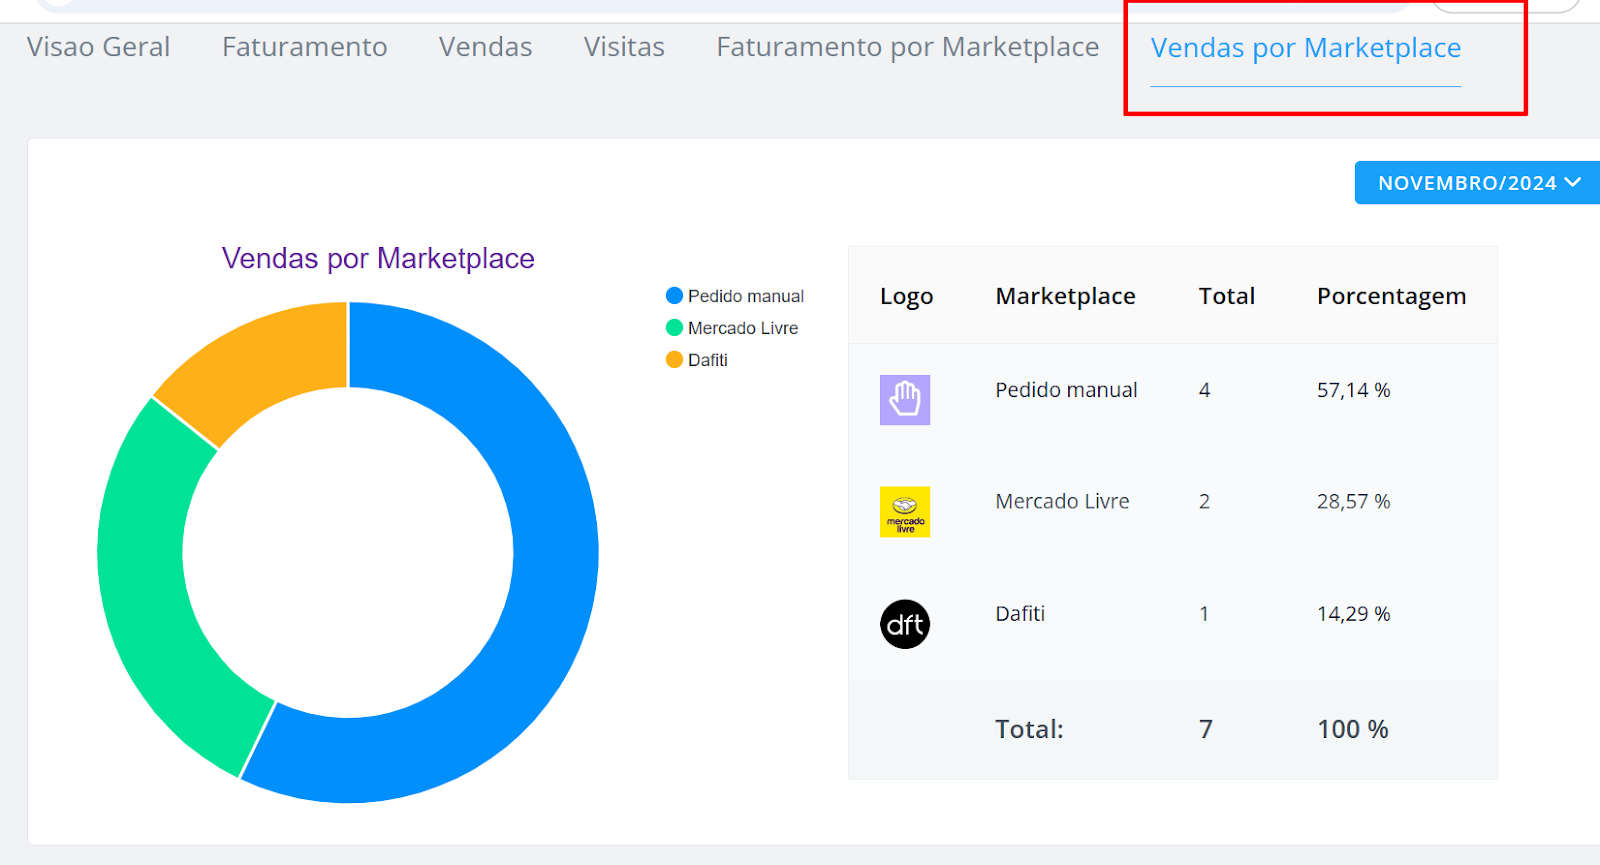Click the Dafiti dft logo
Screen dimensions: 1600x865
pyautogui.click(x=905, y=624)
